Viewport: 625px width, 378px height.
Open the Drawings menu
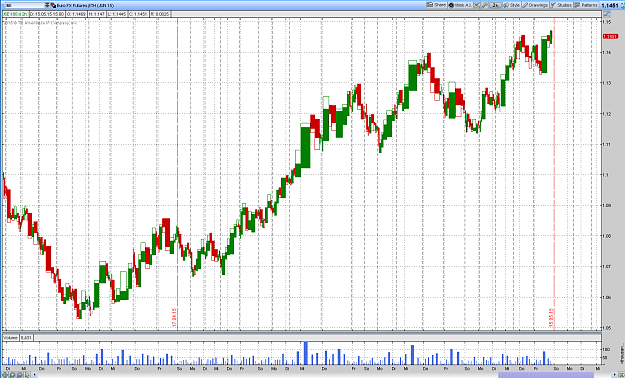pyautogui.click(x=535, y=5)
